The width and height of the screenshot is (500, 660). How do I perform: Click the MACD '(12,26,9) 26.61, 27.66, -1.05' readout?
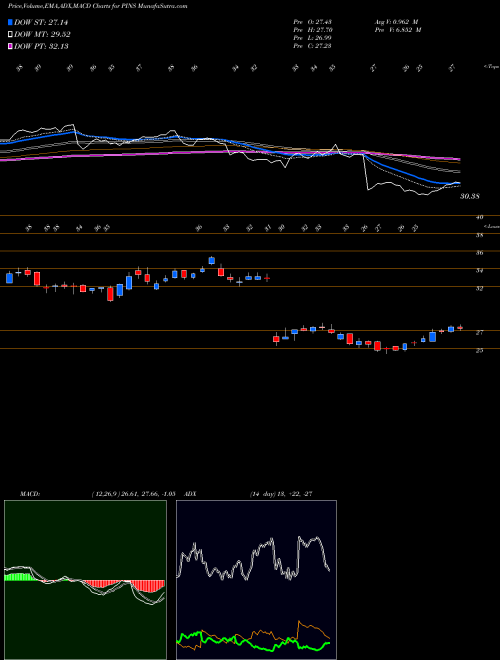[133, 494]
